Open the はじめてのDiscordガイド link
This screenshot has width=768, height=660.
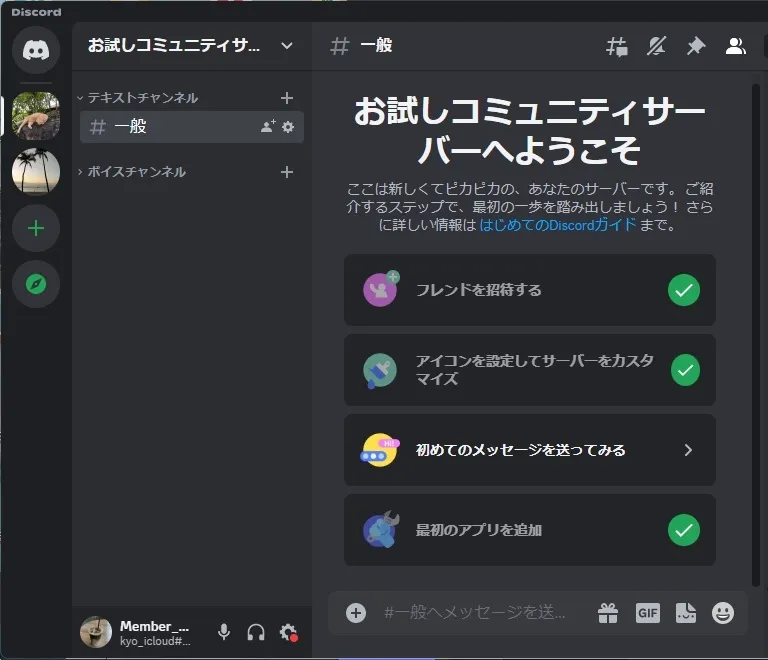(x=558, y=225)
